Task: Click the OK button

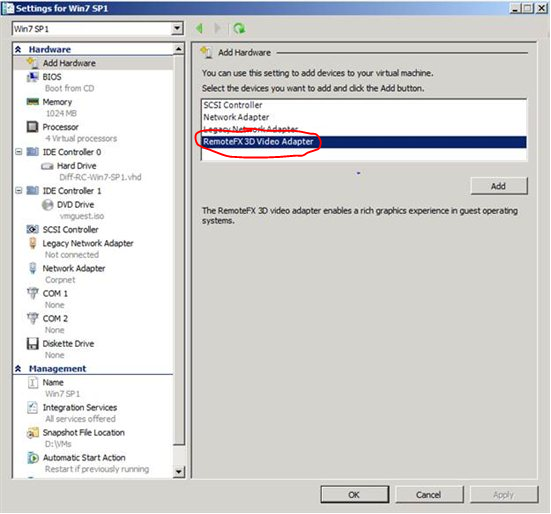Action: tap(355, 495)
